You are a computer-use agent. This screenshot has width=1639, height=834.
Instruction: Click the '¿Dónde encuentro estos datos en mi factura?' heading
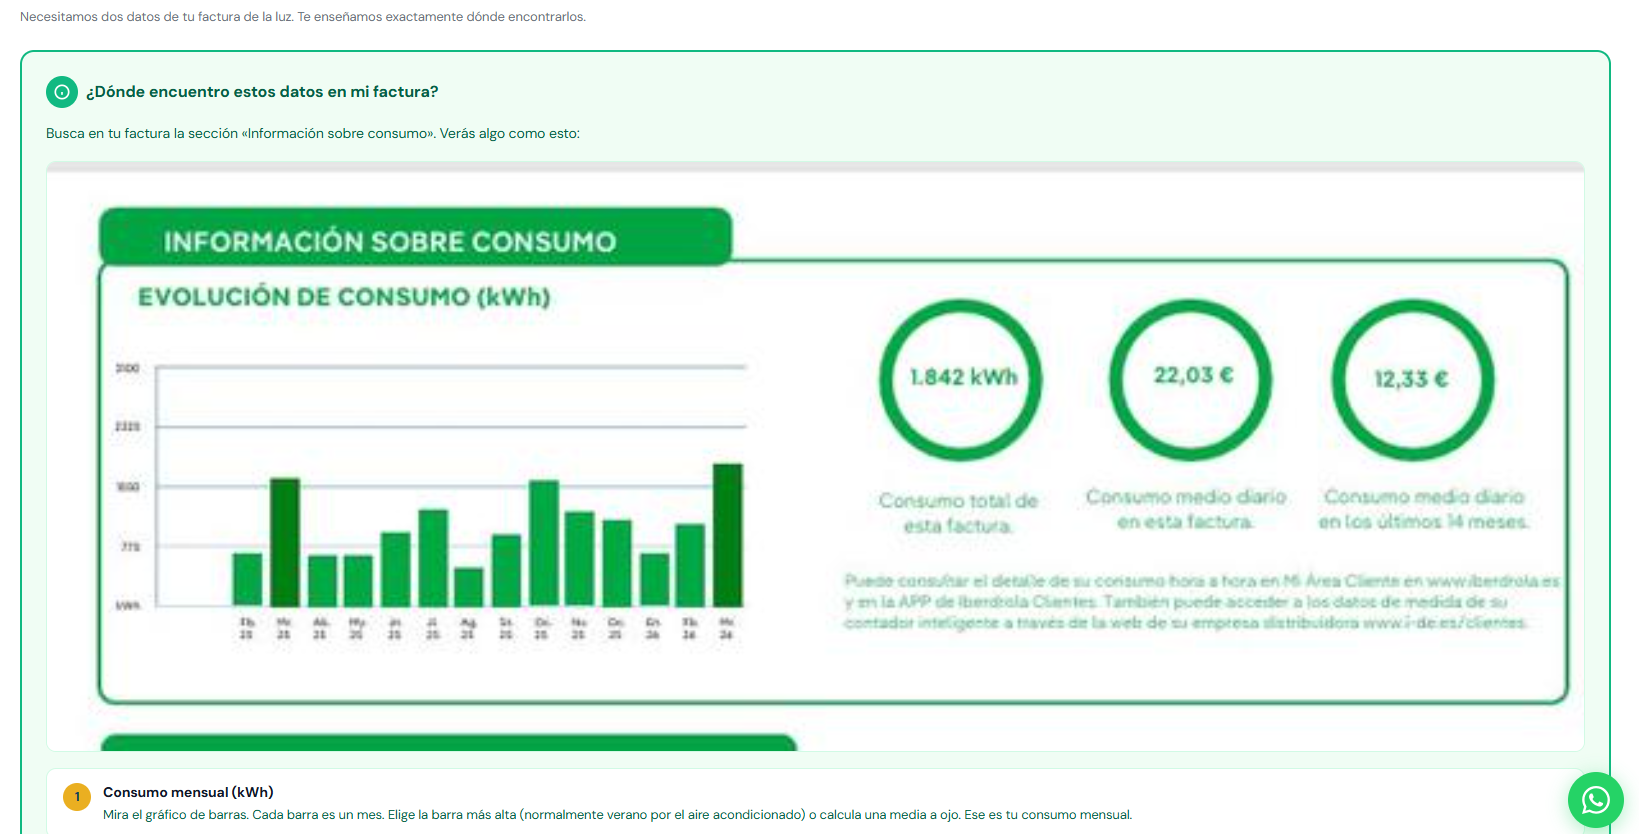point(262,92)
